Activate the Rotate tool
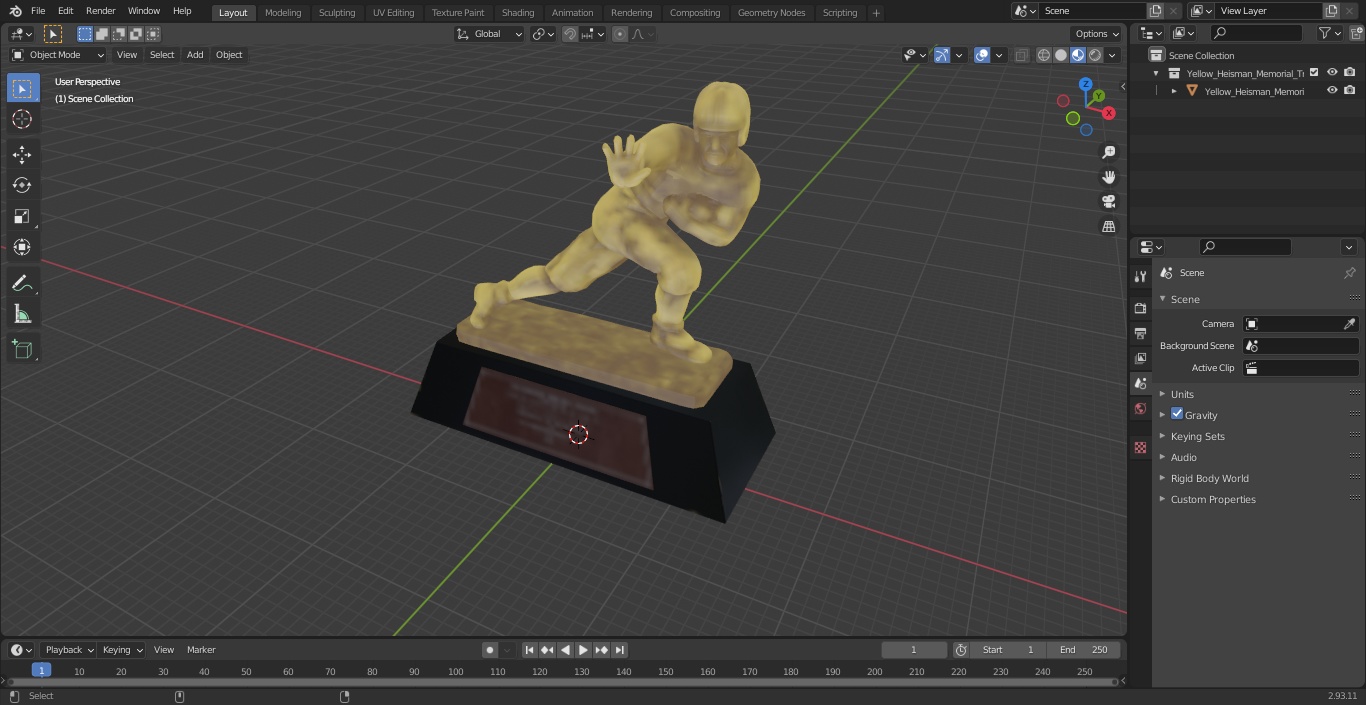 point(22,185)
